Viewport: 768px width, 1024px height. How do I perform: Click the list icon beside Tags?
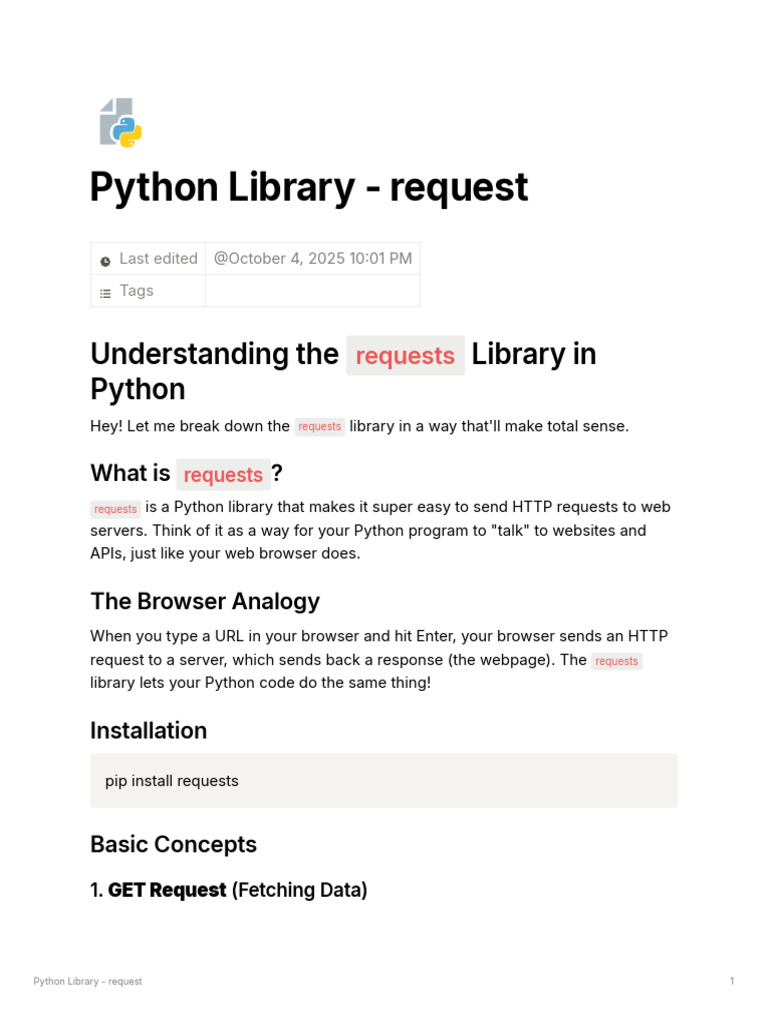[105, 293]
